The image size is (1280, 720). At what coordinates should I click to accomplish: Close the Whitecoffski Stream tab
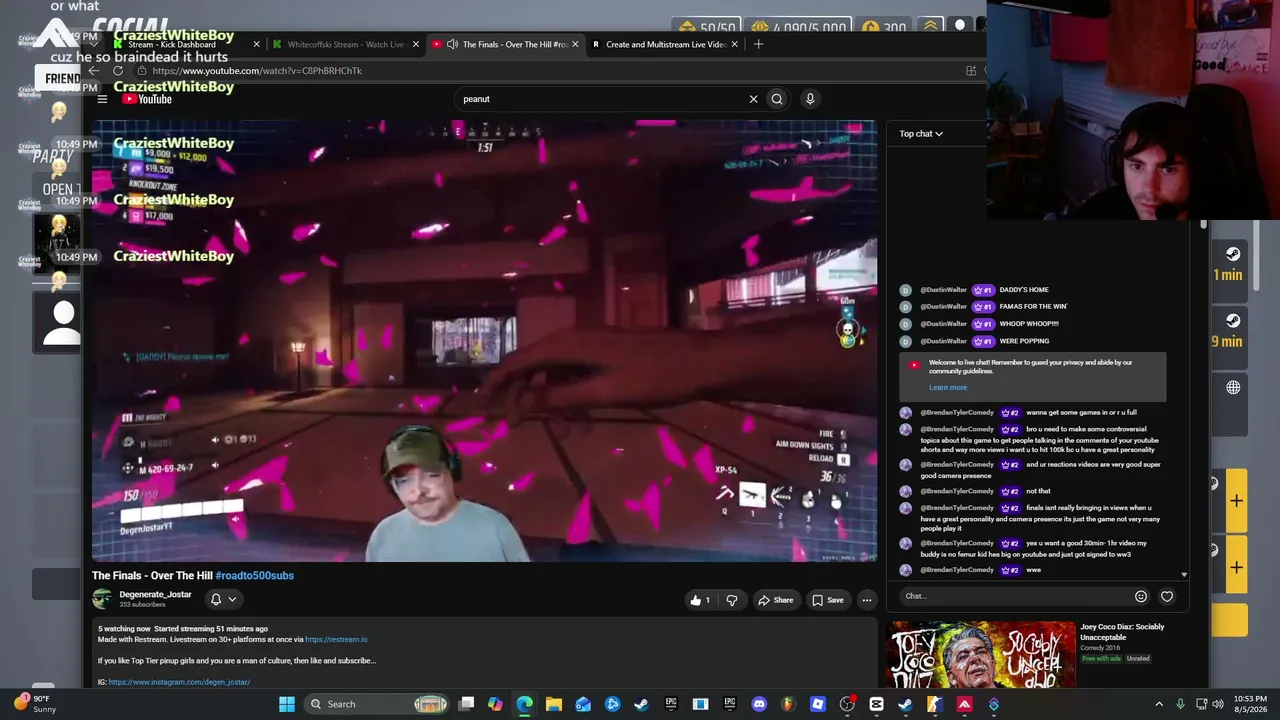tap(415, 44)
